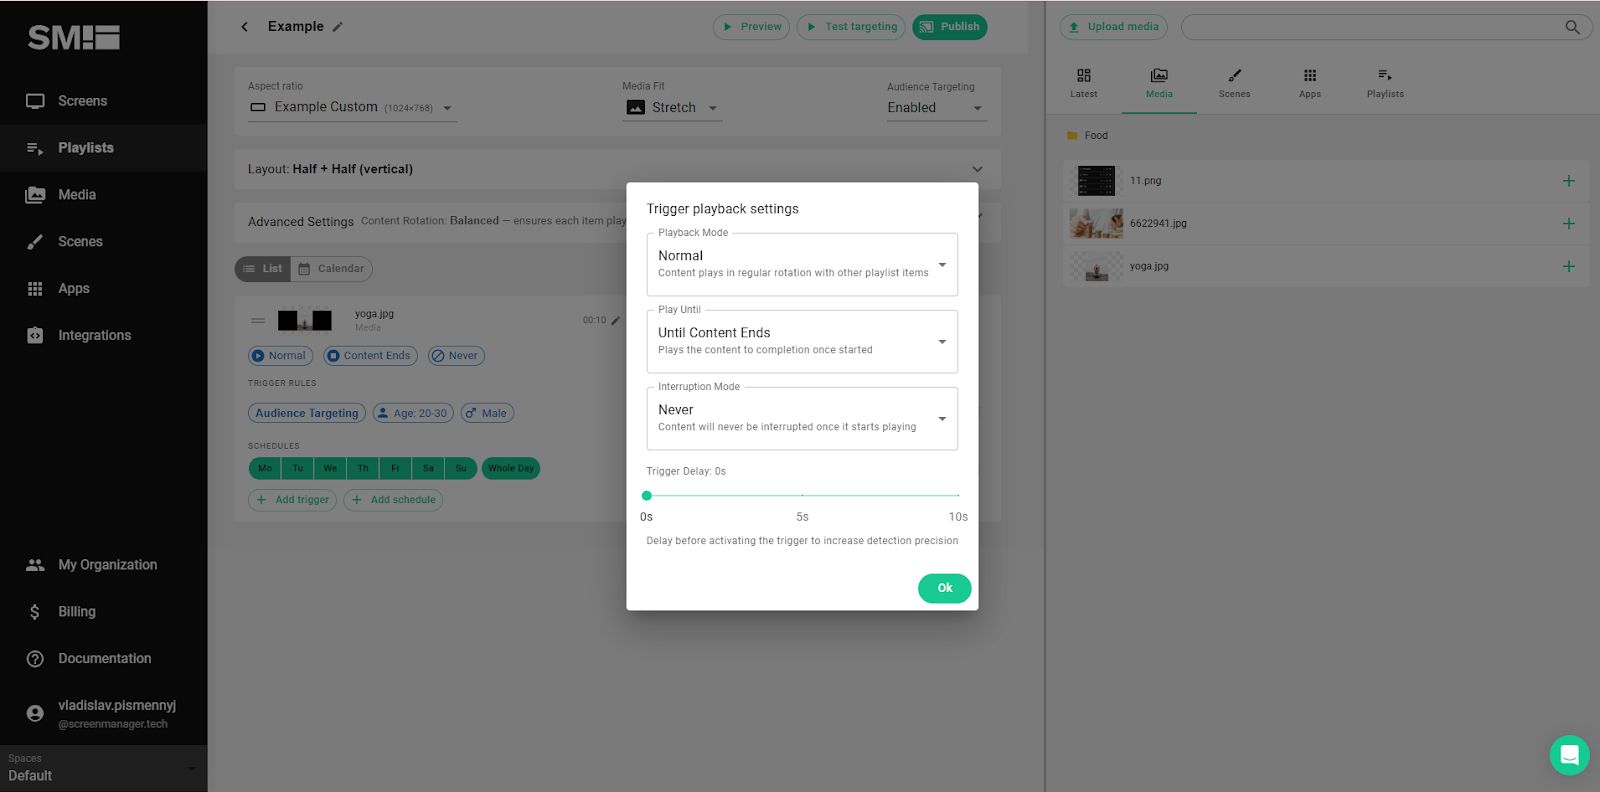Click the Never interruption chip

[456, 356]
